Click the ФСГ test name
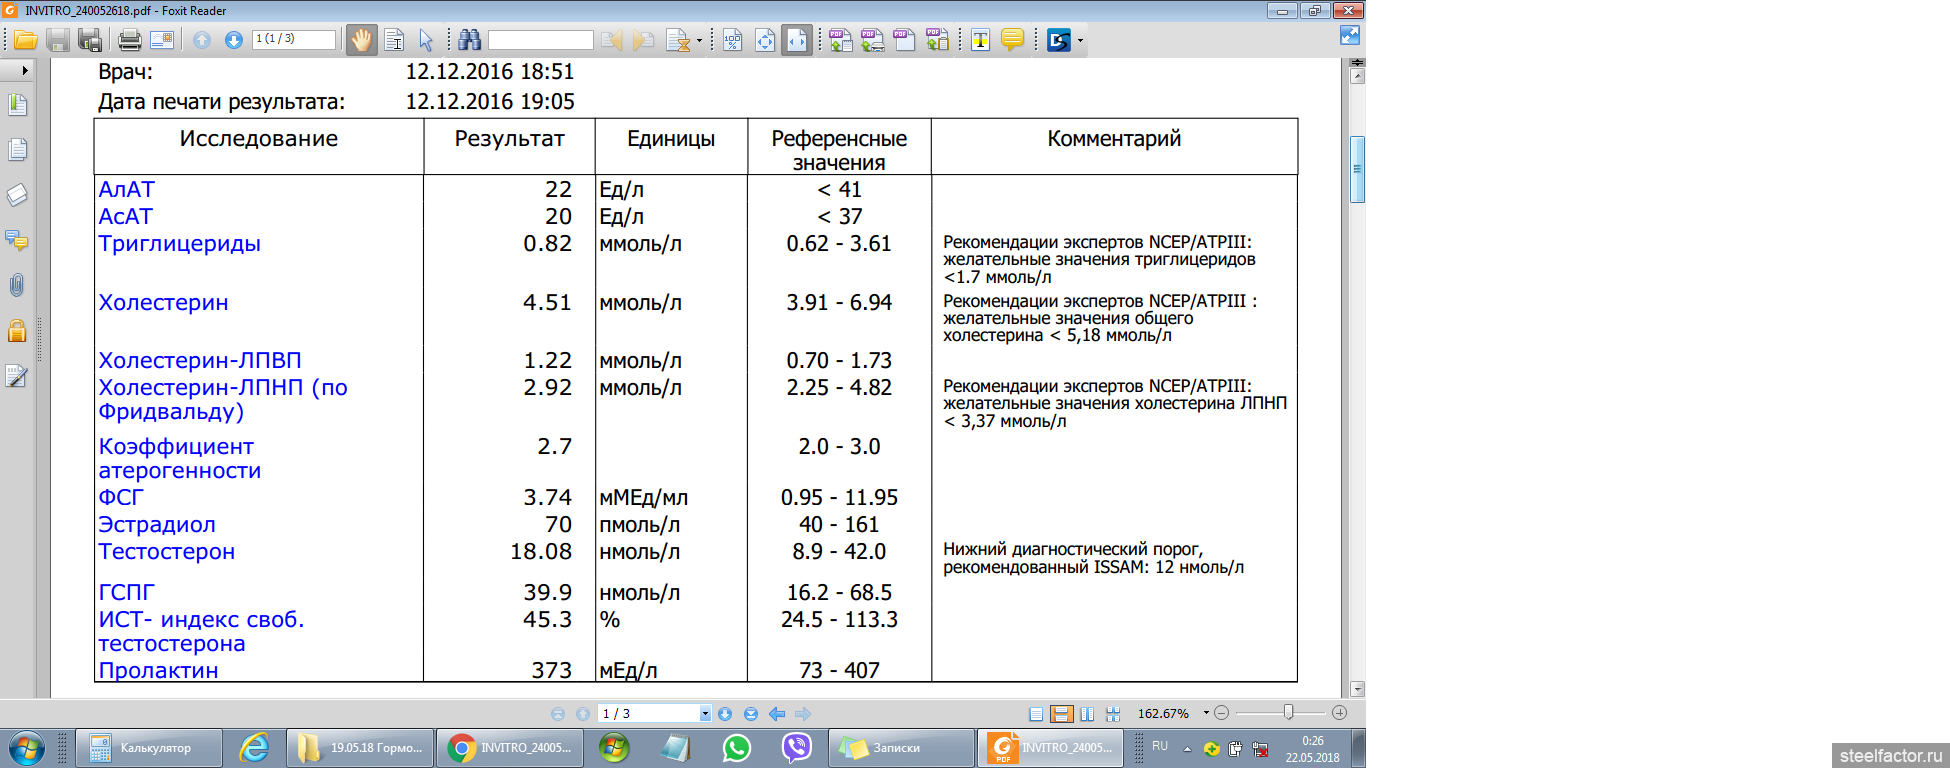Image resolution: width=1950 pixels, height=768 pixels. [x=121, y=497]
